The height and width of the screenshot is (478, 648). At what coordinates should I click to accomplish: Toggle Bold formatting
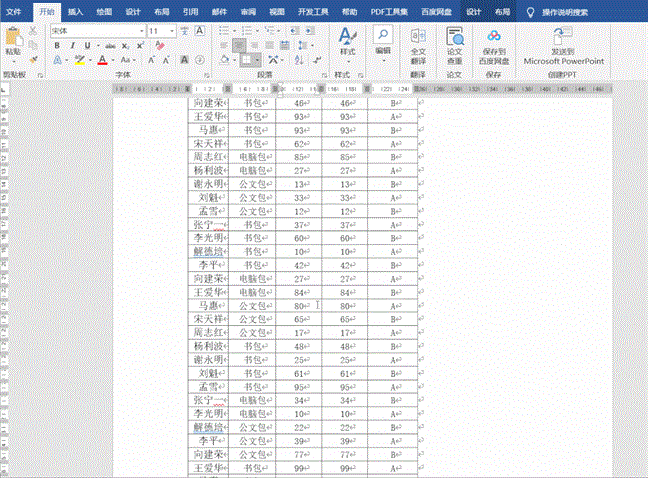[x=57, y=46]
